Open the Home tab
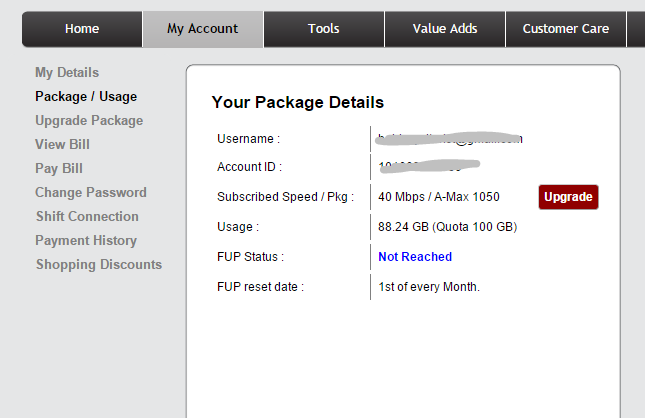Image resolution: width=645 pixels, height=418 pixels. coord(82,29)
